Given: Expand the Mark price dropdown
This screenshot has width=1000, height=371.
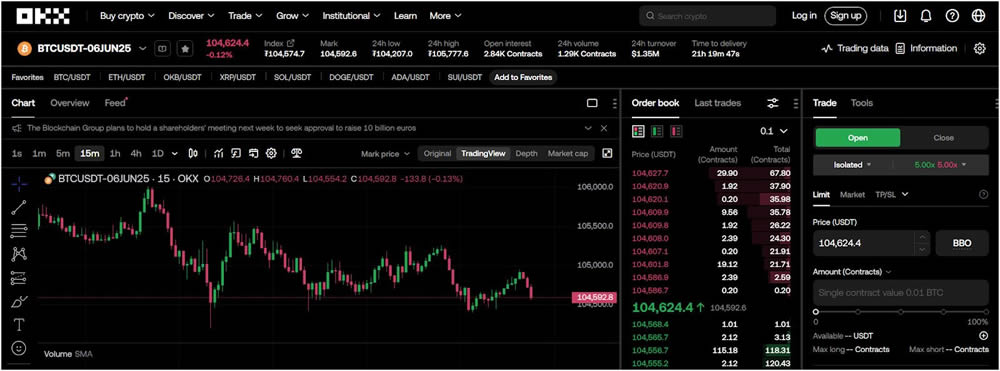Looking at the screenshot, I should 385,154.
